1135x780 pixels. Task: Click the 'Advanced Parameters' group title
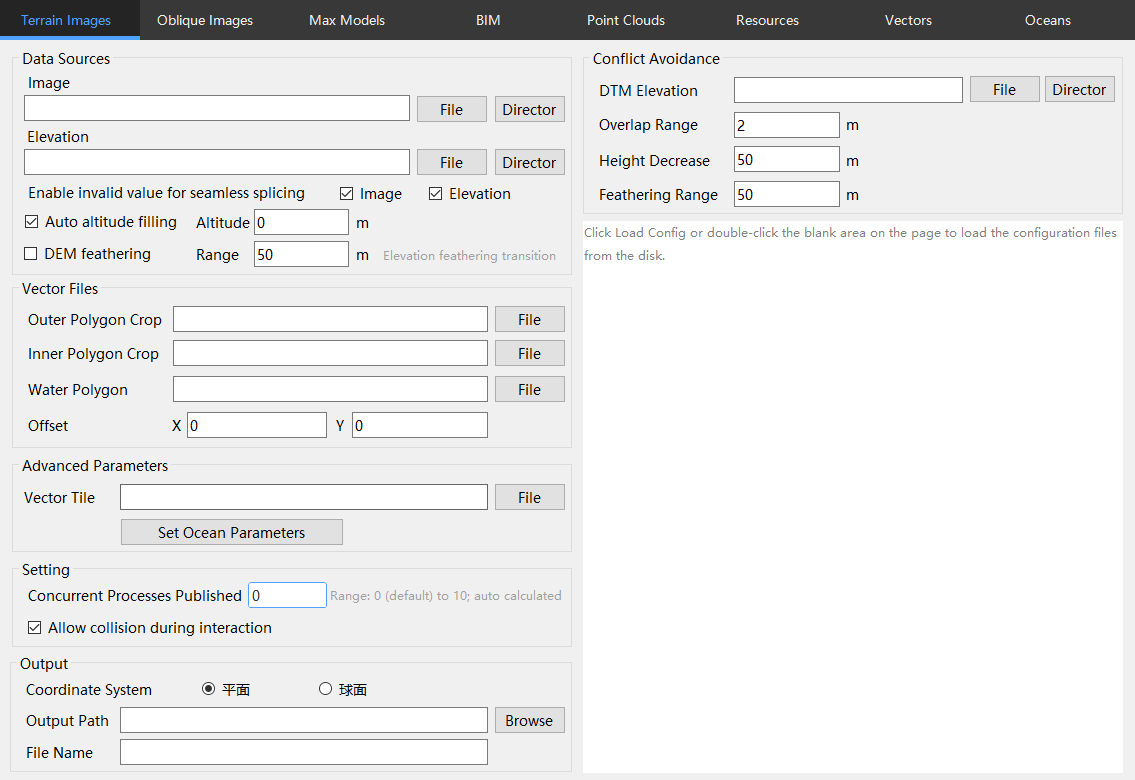(x=95, y=466)
